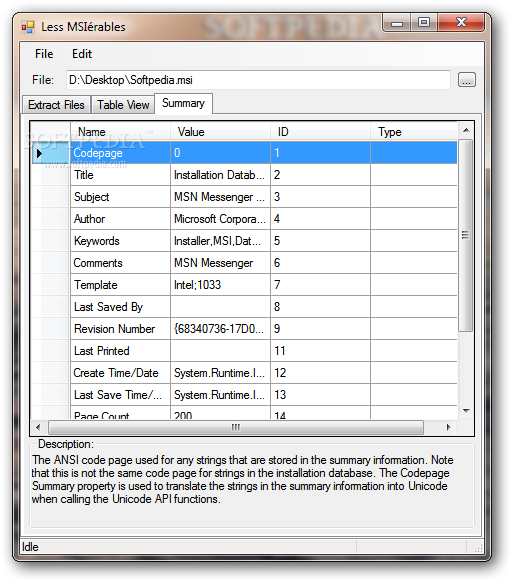Click the Codepage value '0' cell
This screenshot has height=582, width=512.
221,153
